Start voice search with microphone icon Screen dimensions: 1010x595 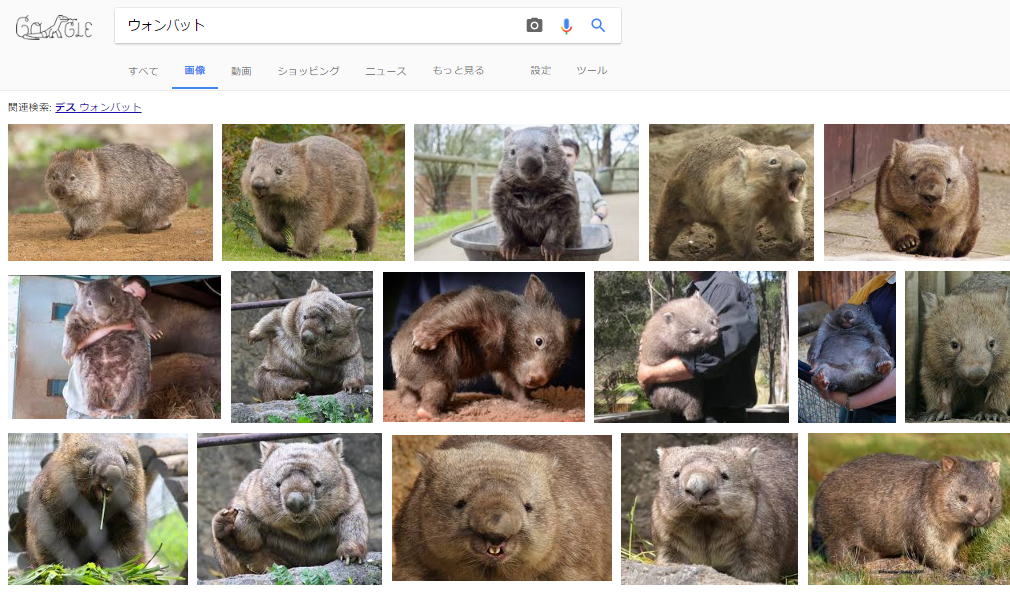click(566, 26)
